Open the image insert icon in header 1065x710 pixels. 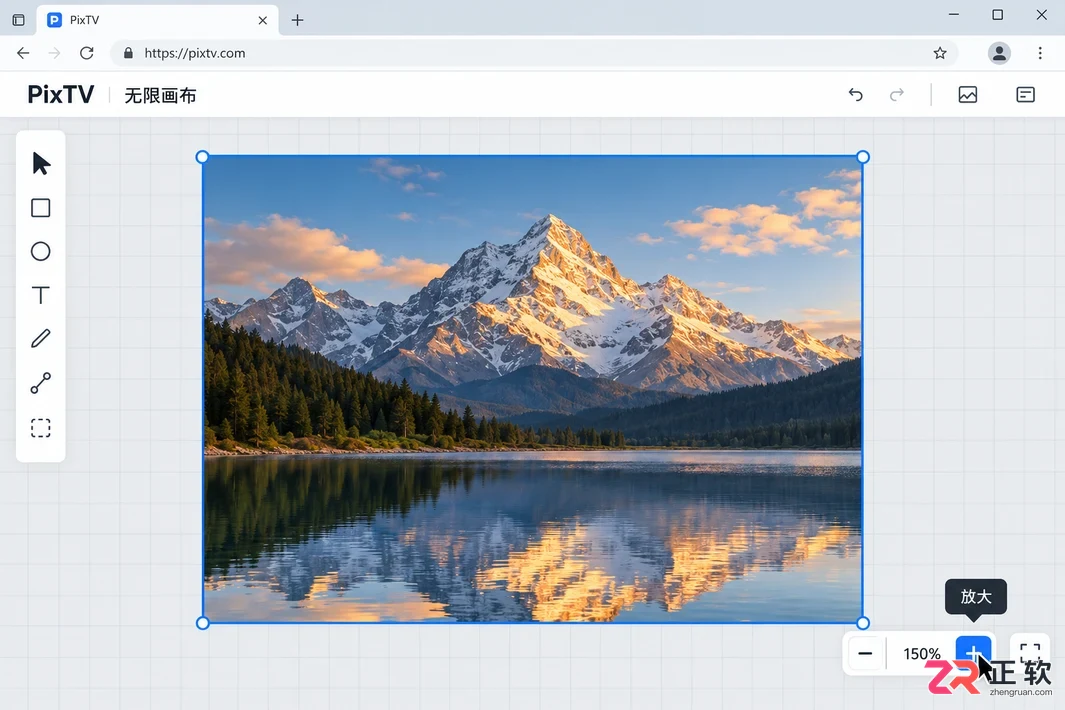968,94
